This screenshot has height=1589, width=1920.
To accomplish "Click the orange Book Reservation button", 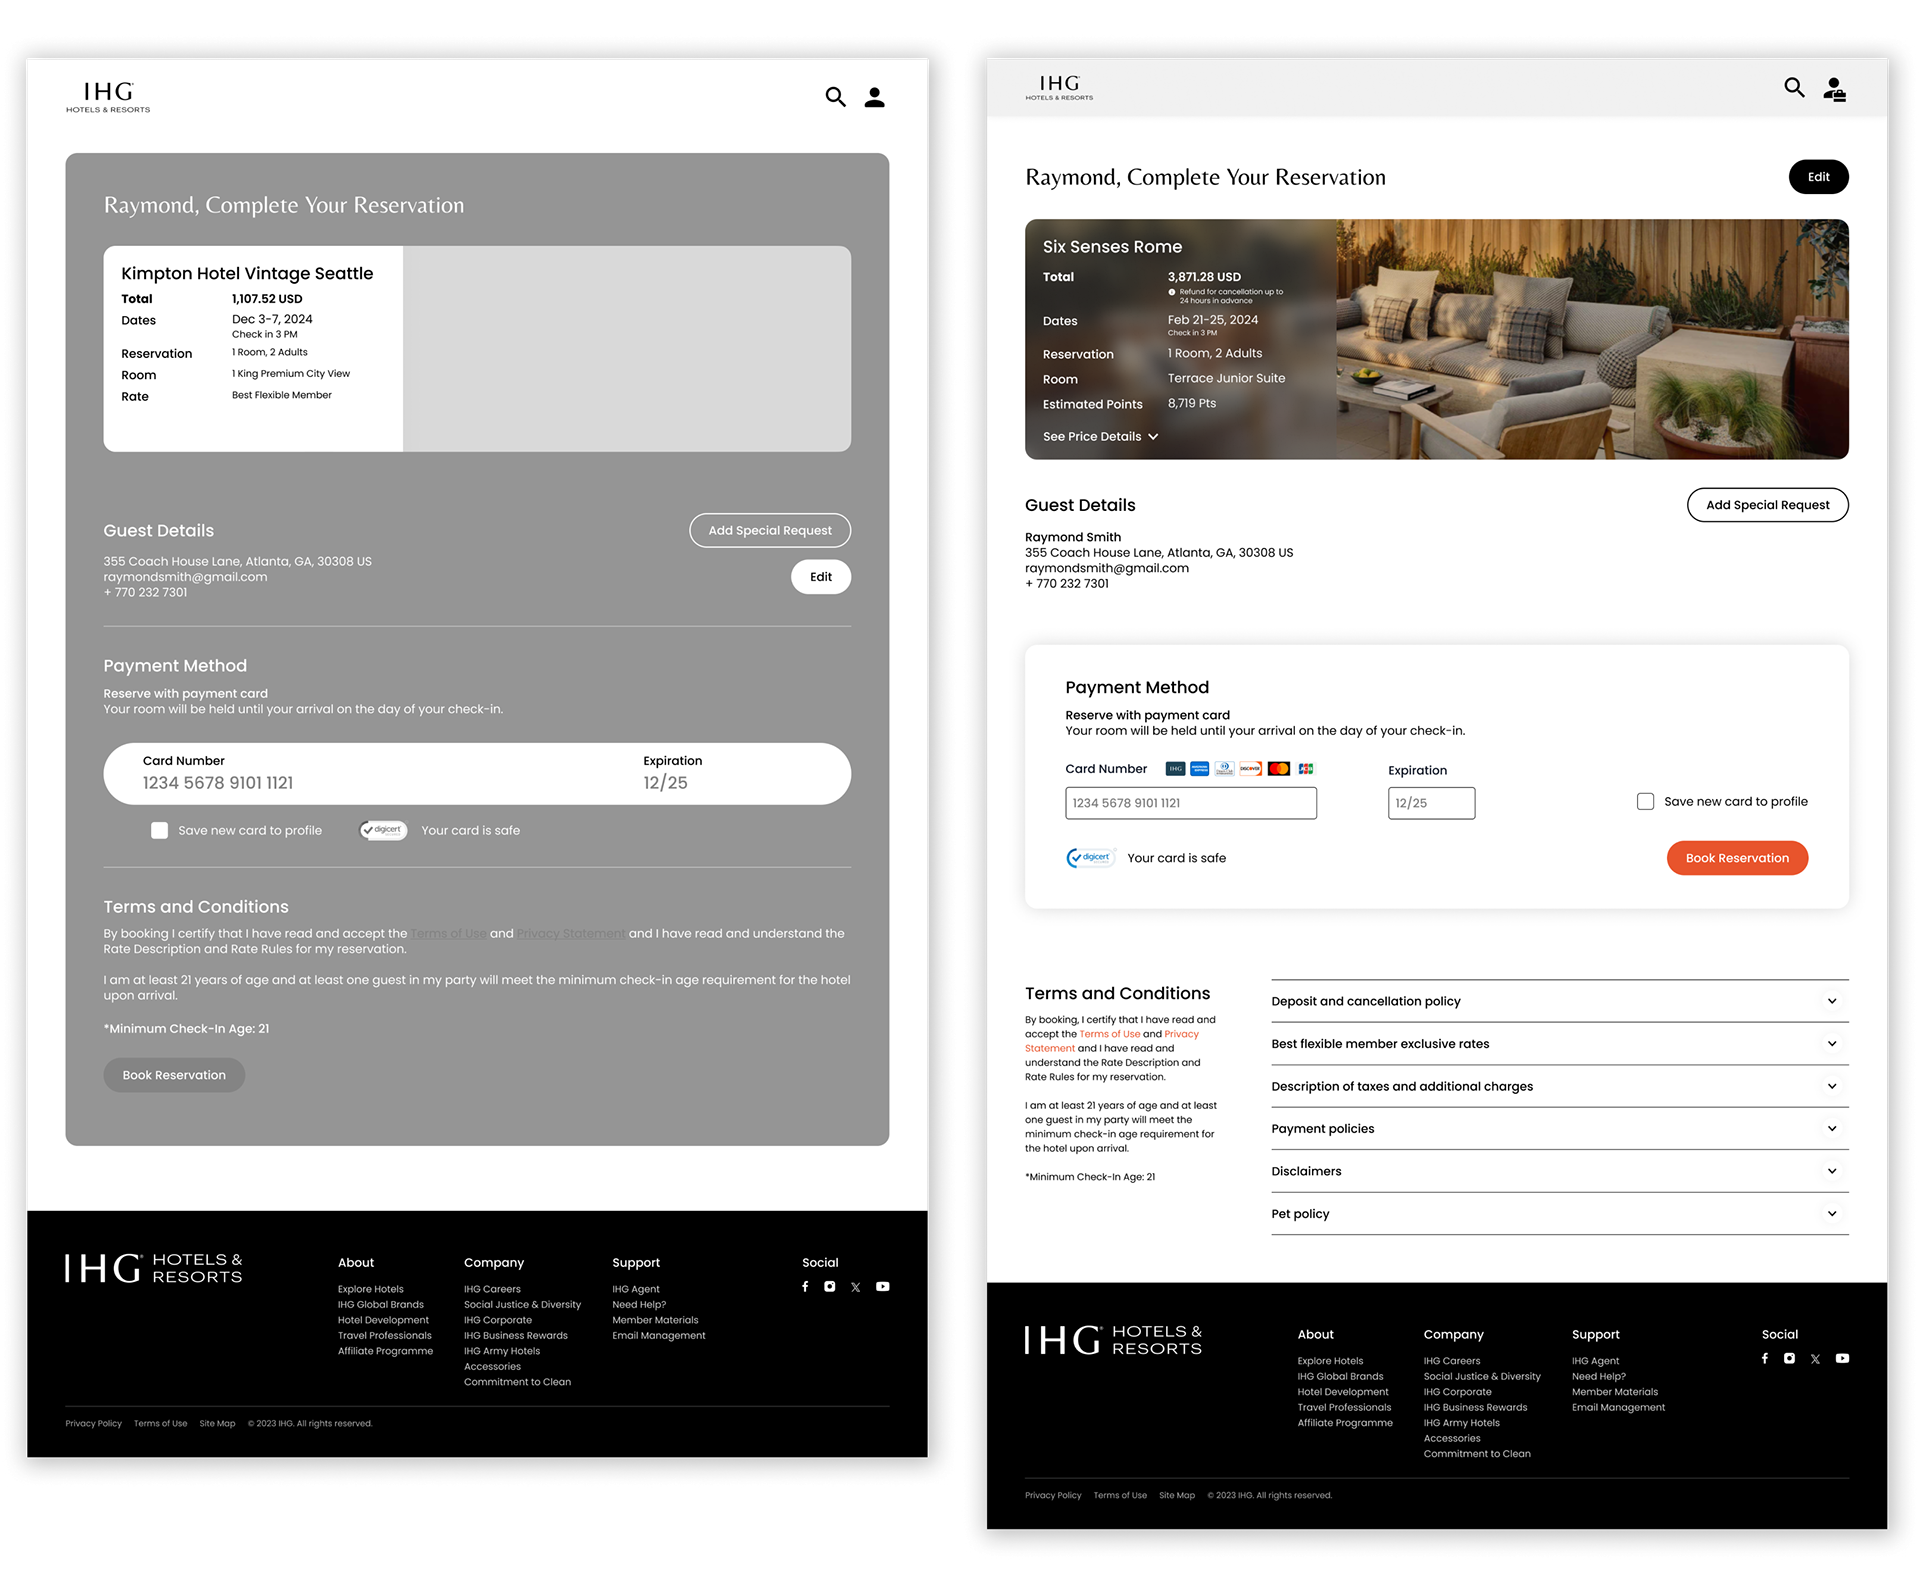I will [1737, 858].
